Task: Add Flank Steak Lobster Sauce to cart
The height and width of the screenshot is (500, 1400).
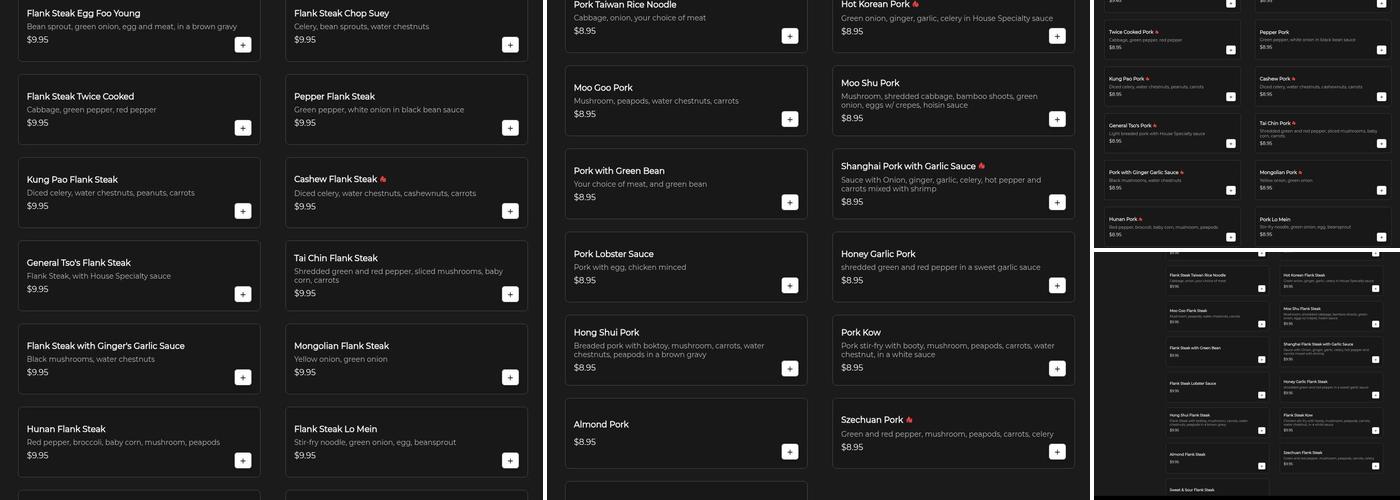Action: tap(1262, 395)
